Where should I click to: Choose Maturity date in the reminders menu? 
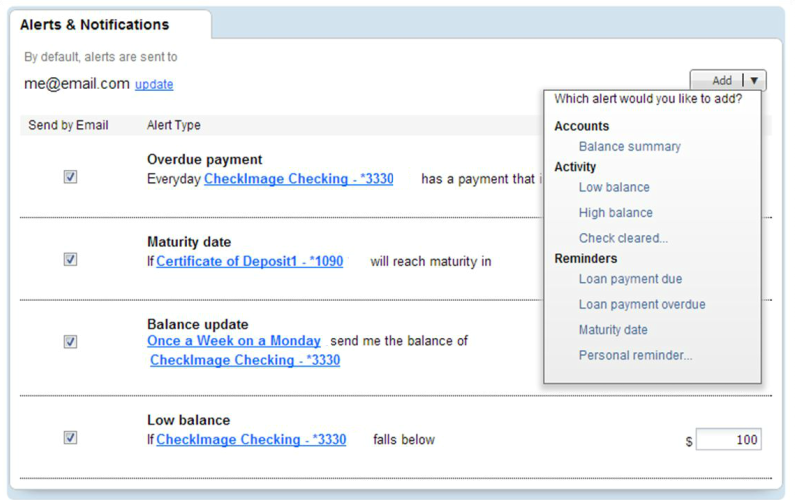tap(613, 330)
